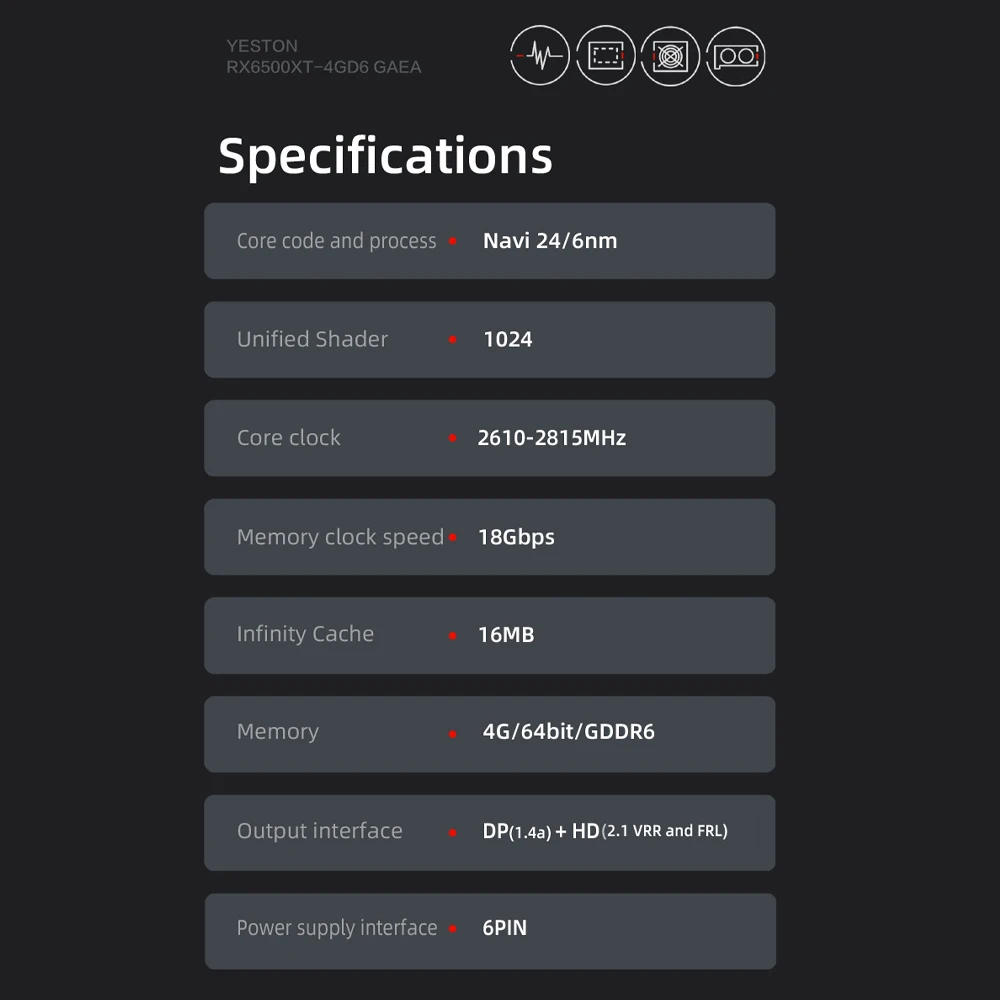Select the 2610-2815MHz core clock value

[x=552, y=438]
